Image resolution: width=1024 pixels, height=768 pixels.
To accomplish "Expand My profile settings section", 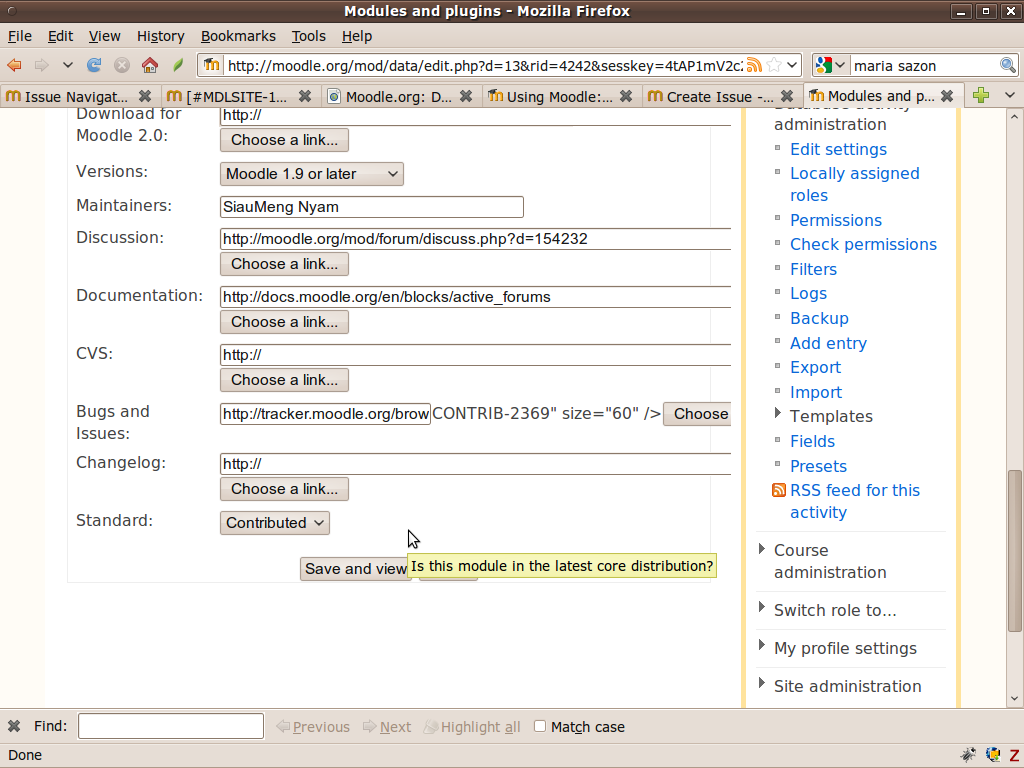I will [x=761, y=645].
